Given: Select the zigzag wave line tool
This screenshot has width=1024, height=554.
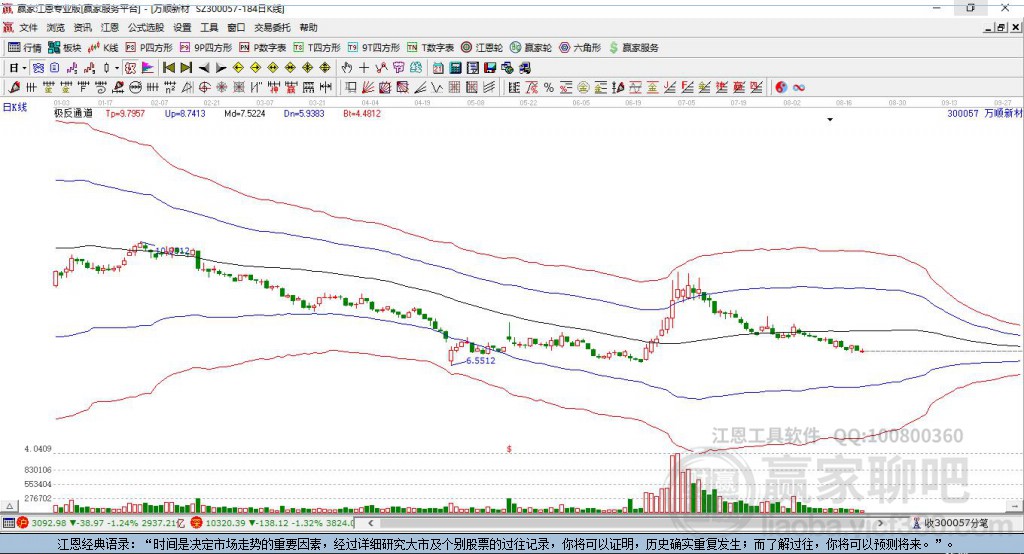Looking at the screenshot, I should 438,88.
